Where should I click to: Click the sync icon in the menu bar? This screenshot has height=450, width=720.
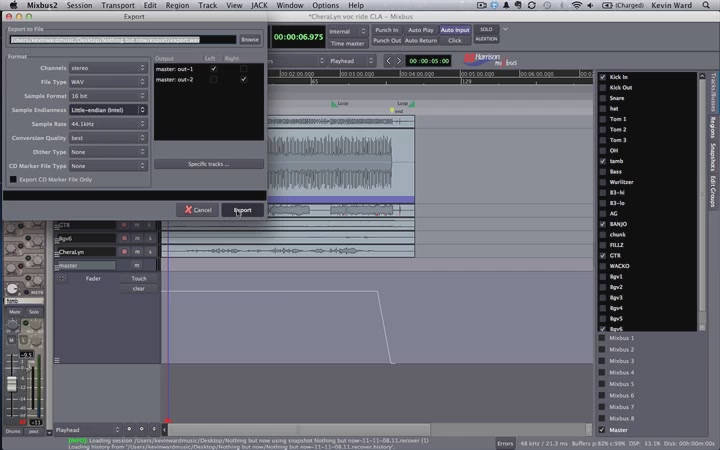532,5
